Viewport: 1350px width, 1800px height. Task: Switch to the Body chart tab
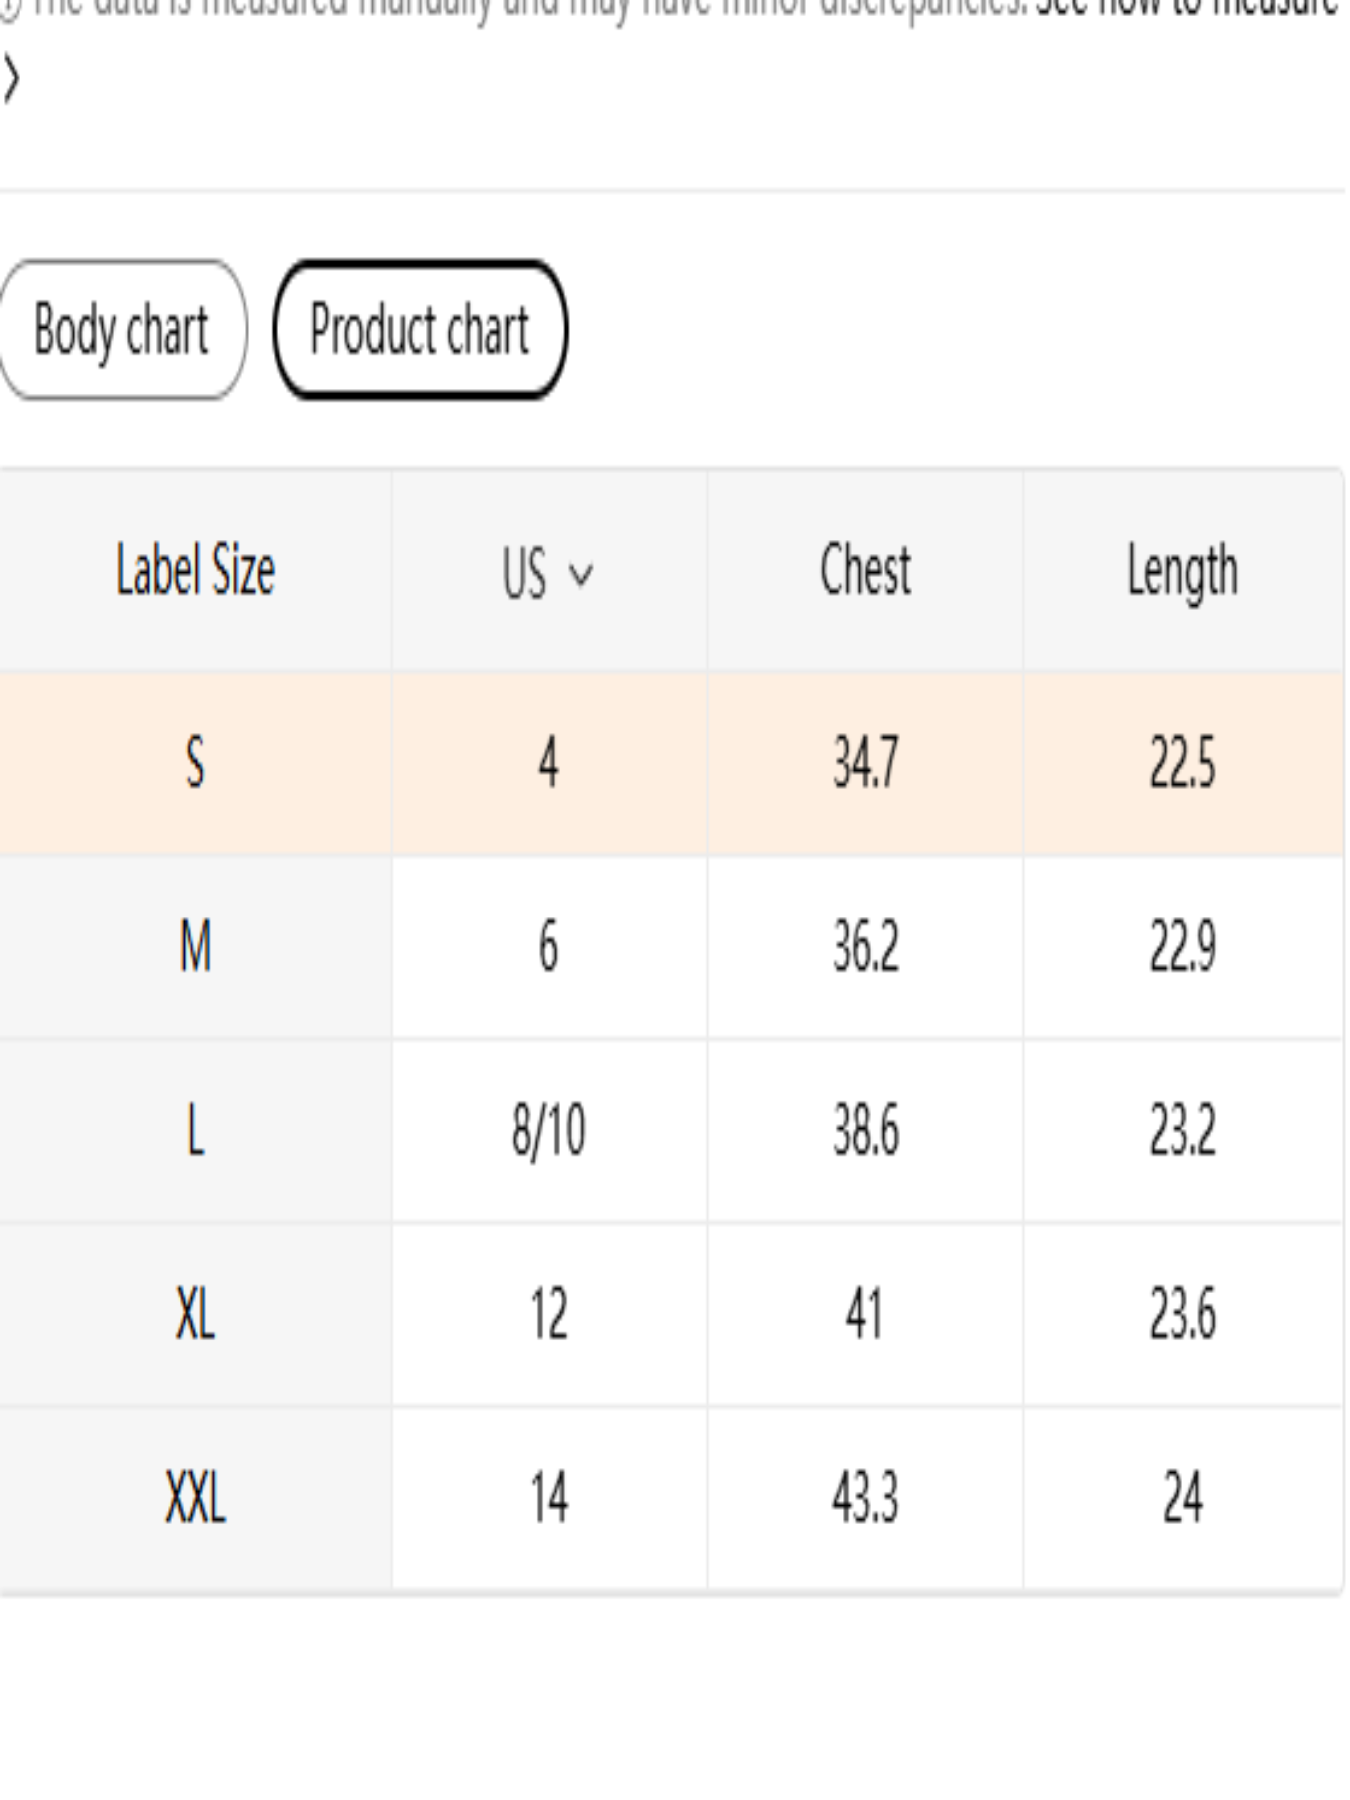tap(122, 330)
